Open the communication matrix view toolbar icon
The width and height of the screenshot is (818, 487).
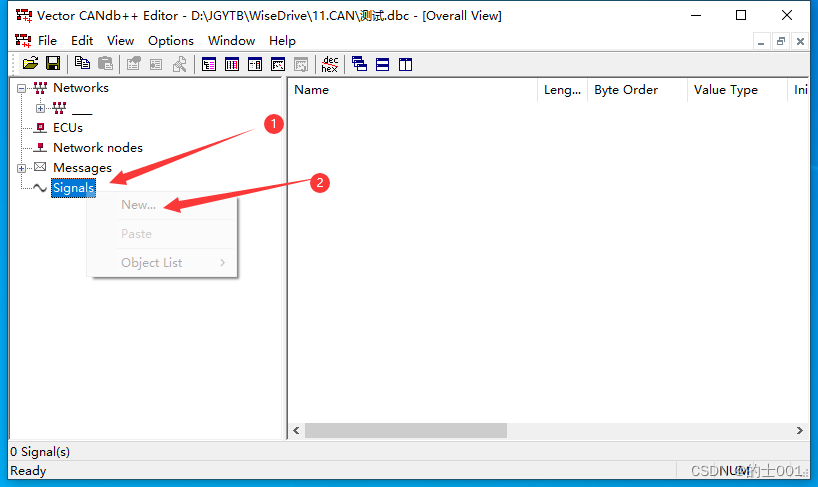(255, 64)
